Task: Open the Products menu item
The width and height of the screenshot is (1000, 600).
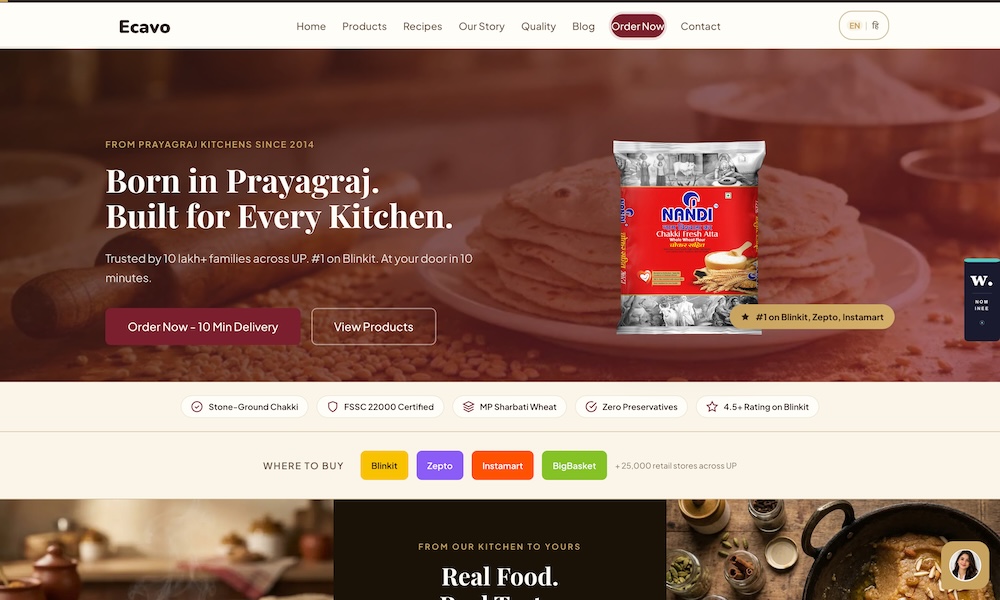Action: pyautogui.click(x=364, y=26)
